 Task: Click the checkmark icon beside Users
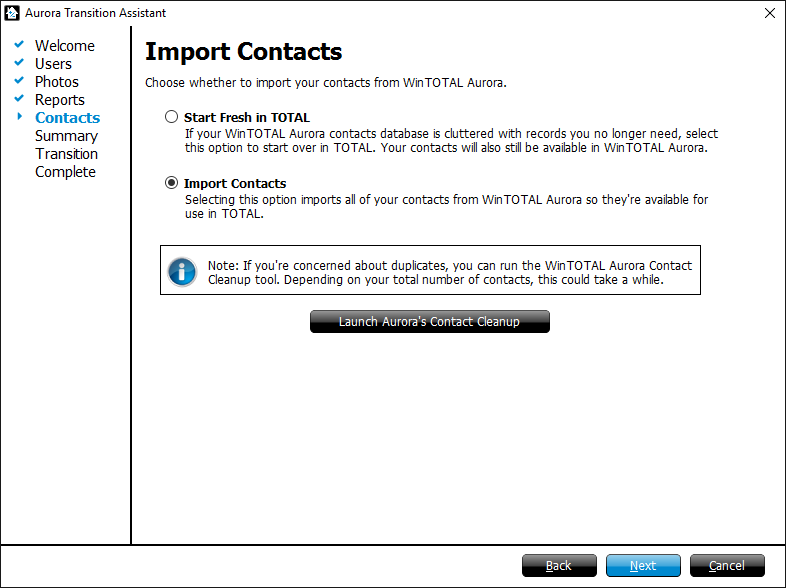19,63
